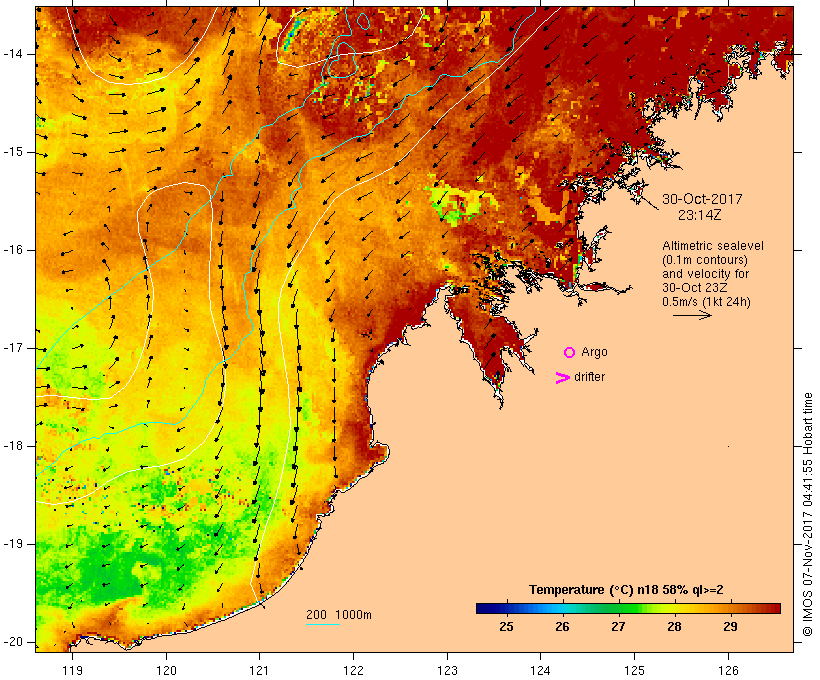Image resolution: width=820 pixels, height=680 pixels.
Task: Click the longitude label 125
Action: 635,671
